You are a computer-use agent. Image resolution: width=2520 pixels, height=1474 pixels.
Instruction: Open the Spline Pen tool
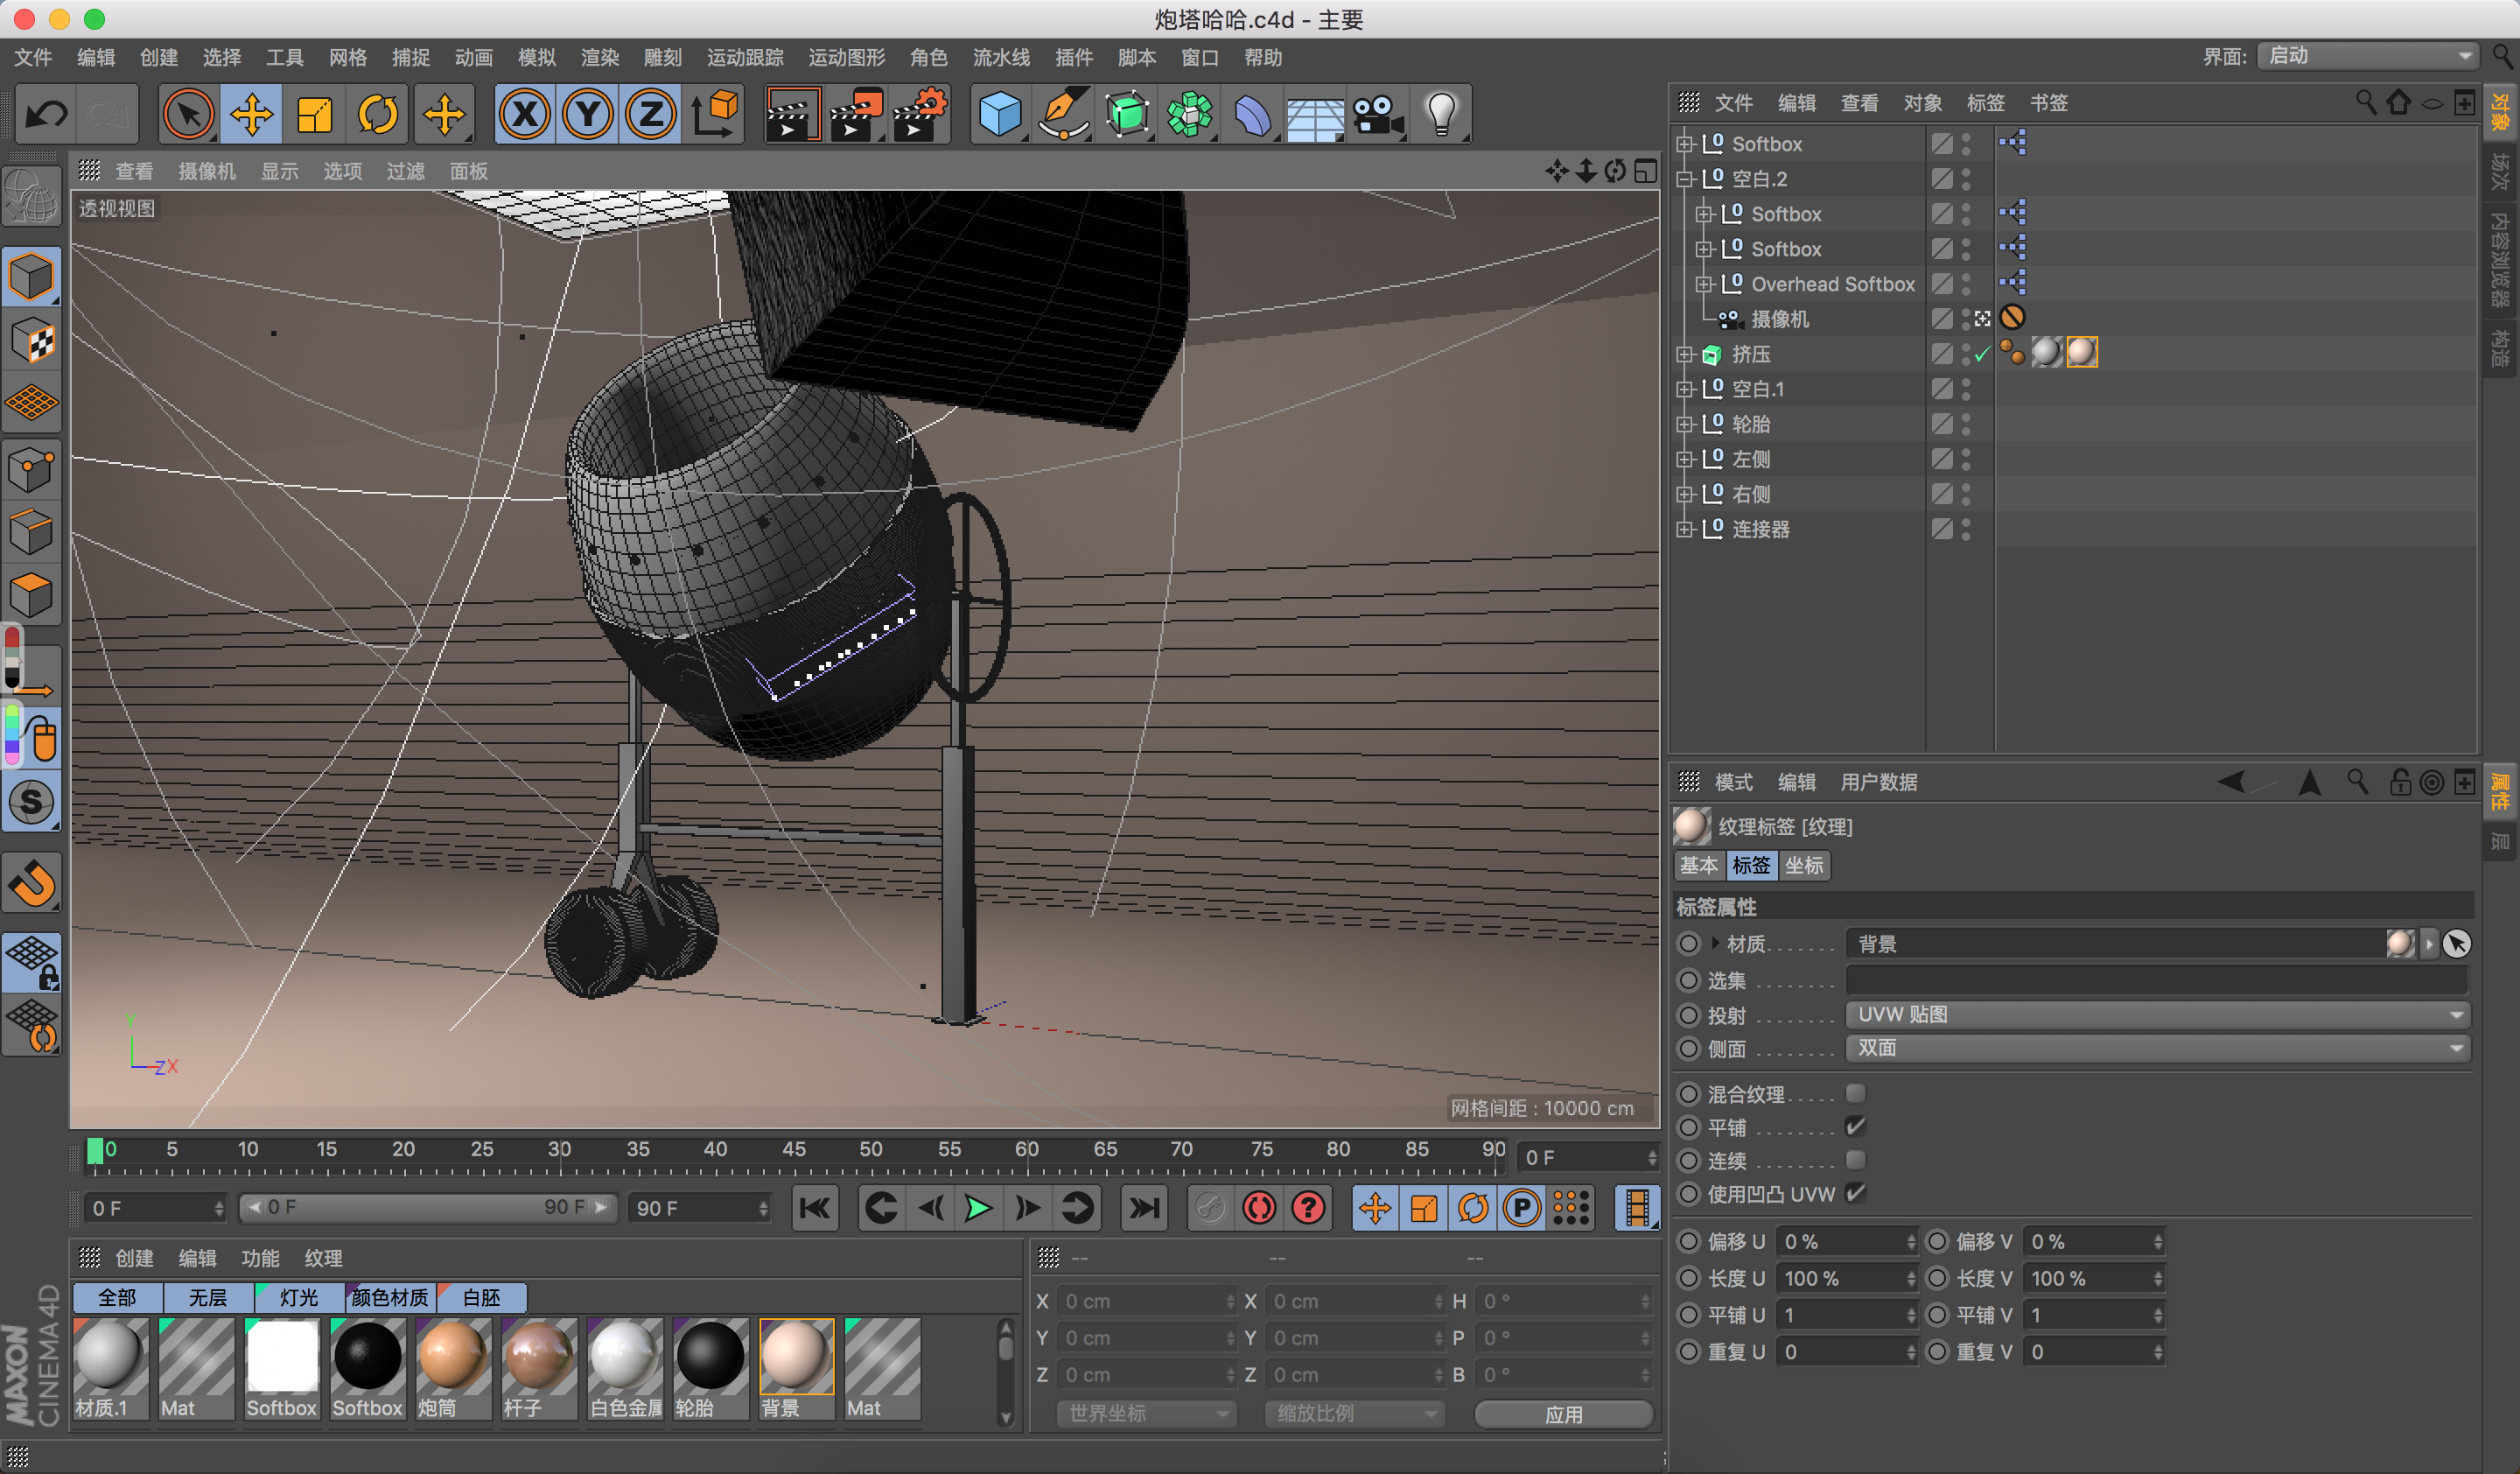(1064, 114)
